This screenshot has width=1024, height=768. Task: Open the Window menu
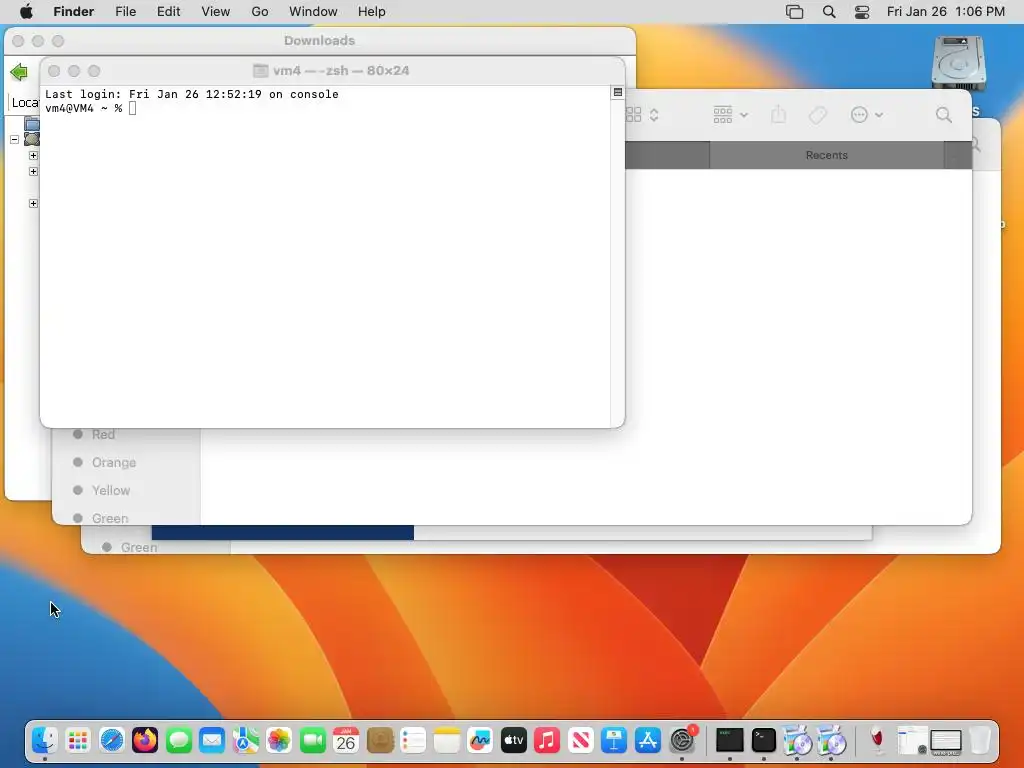pyautogui.click(x=313, y=12)
